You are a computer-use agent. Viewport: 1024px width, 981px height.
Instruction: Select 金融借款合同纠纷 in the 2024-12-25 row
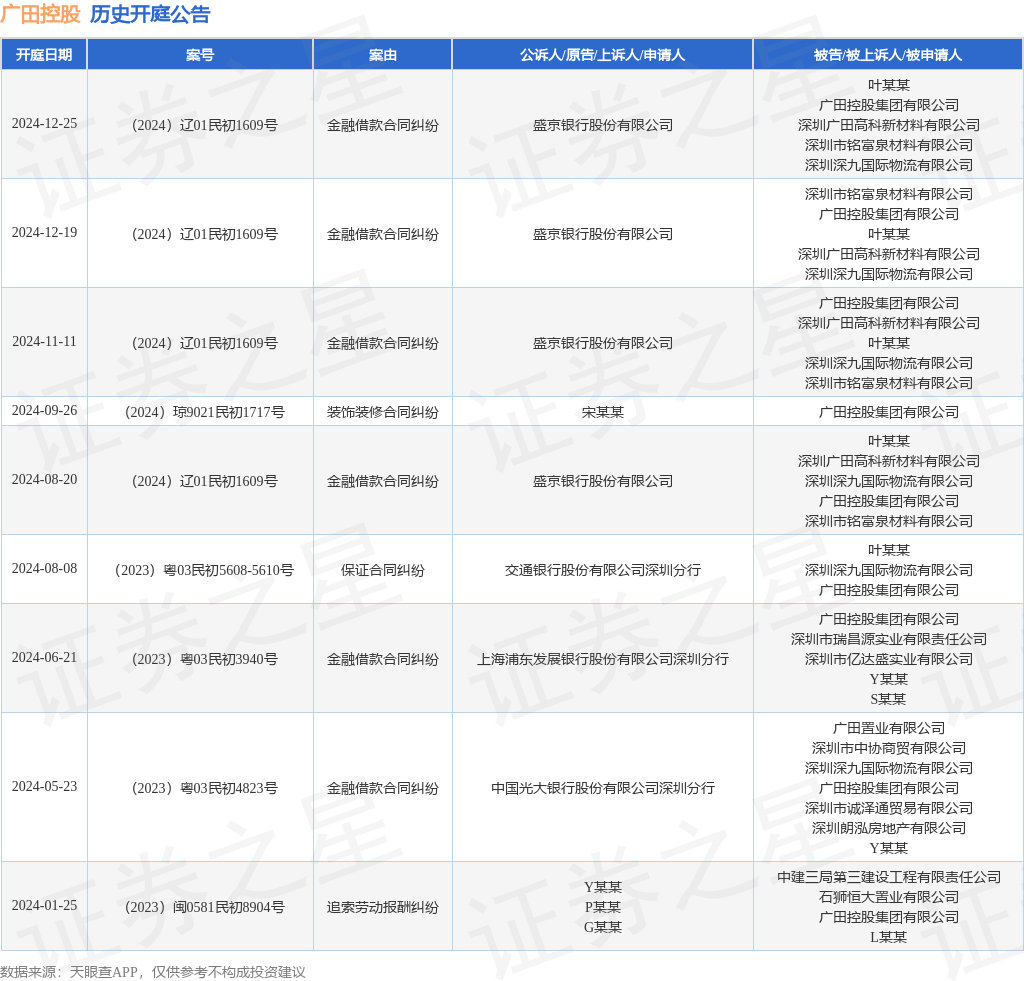pyautogui.click(x=383, y=125)
